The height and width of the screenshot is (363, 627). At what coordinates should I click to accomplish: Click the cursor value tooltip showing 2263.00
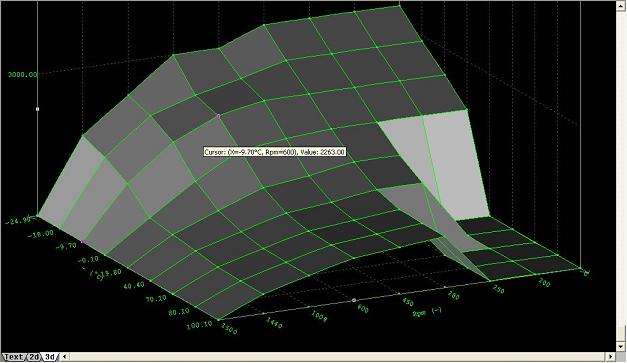coord(274,152)
